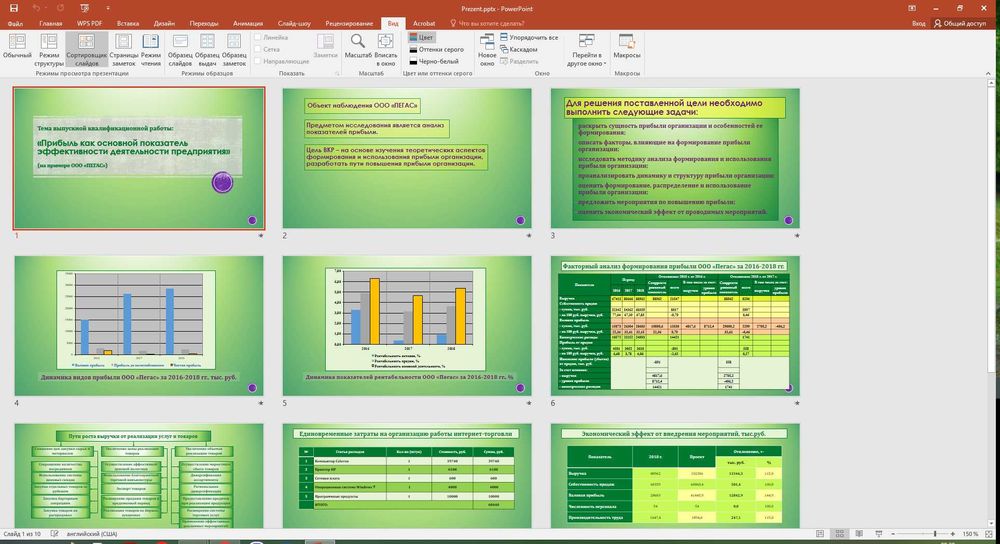Switch to normal view from status bar

point(820,534)
